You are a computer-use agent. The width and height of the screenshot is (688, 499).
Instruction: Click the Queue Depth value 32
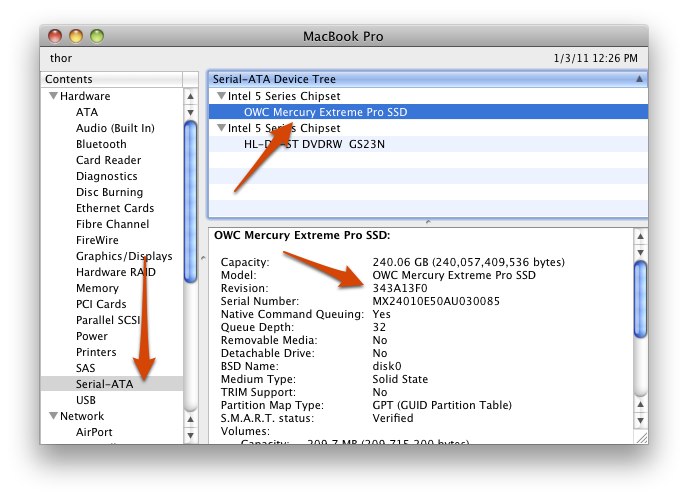point(379,327)
